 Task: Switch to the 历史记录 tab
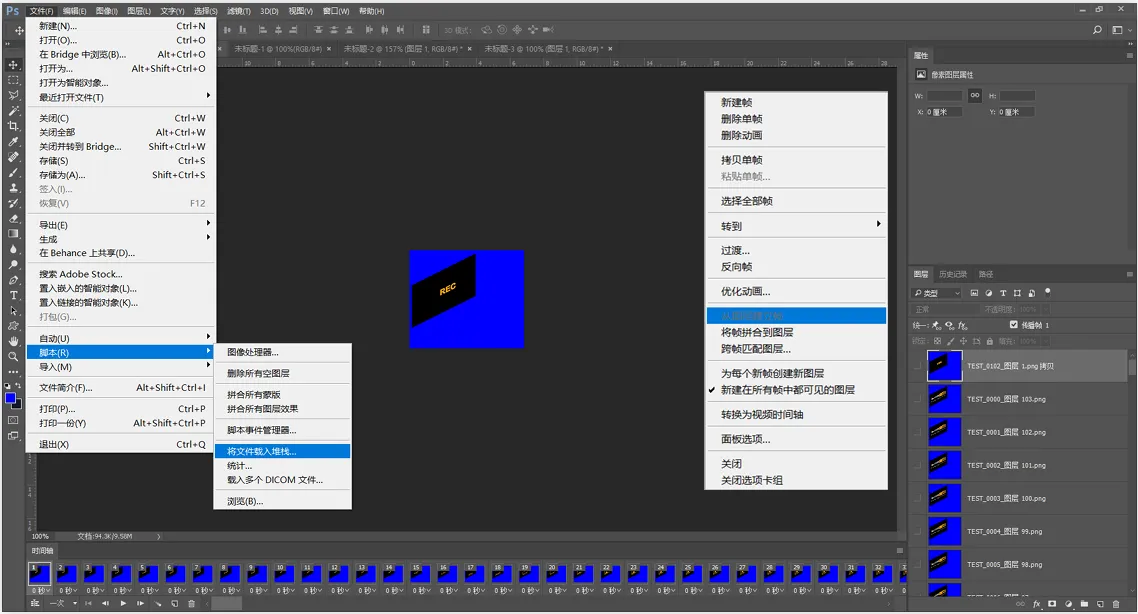coord(952,274)
